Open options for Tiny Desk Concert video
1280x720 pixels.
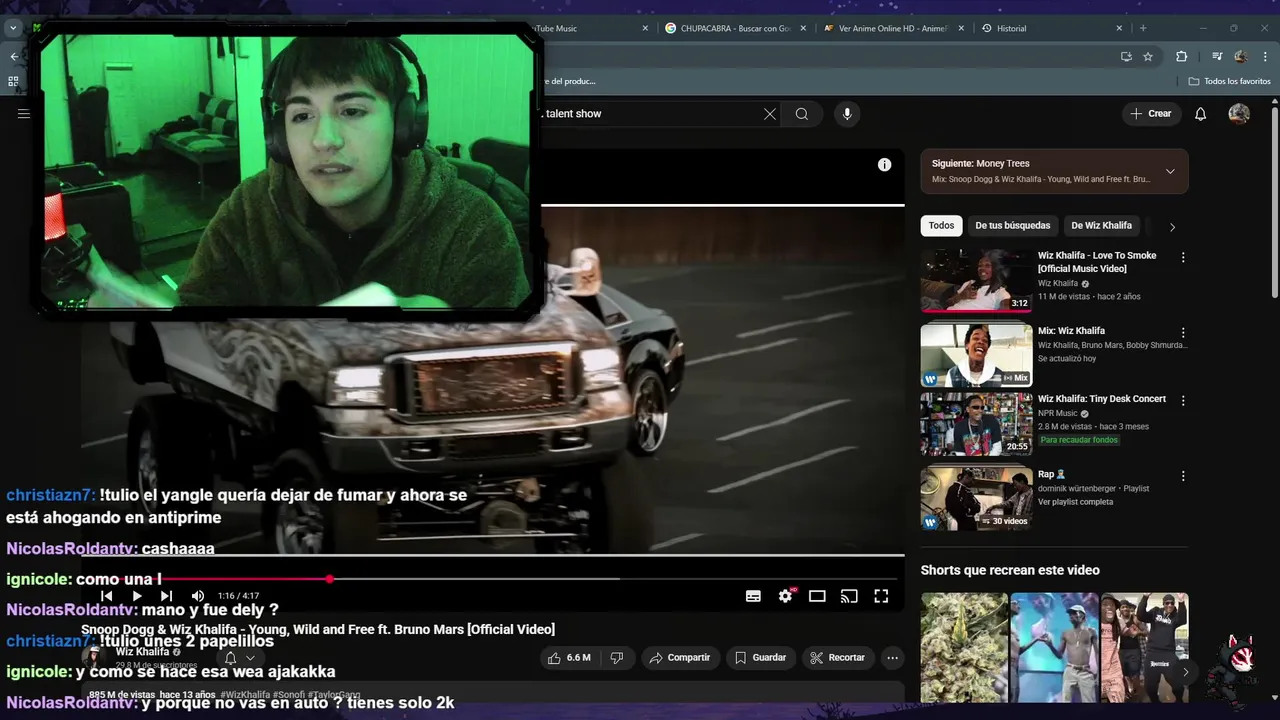pos(1183,400)
